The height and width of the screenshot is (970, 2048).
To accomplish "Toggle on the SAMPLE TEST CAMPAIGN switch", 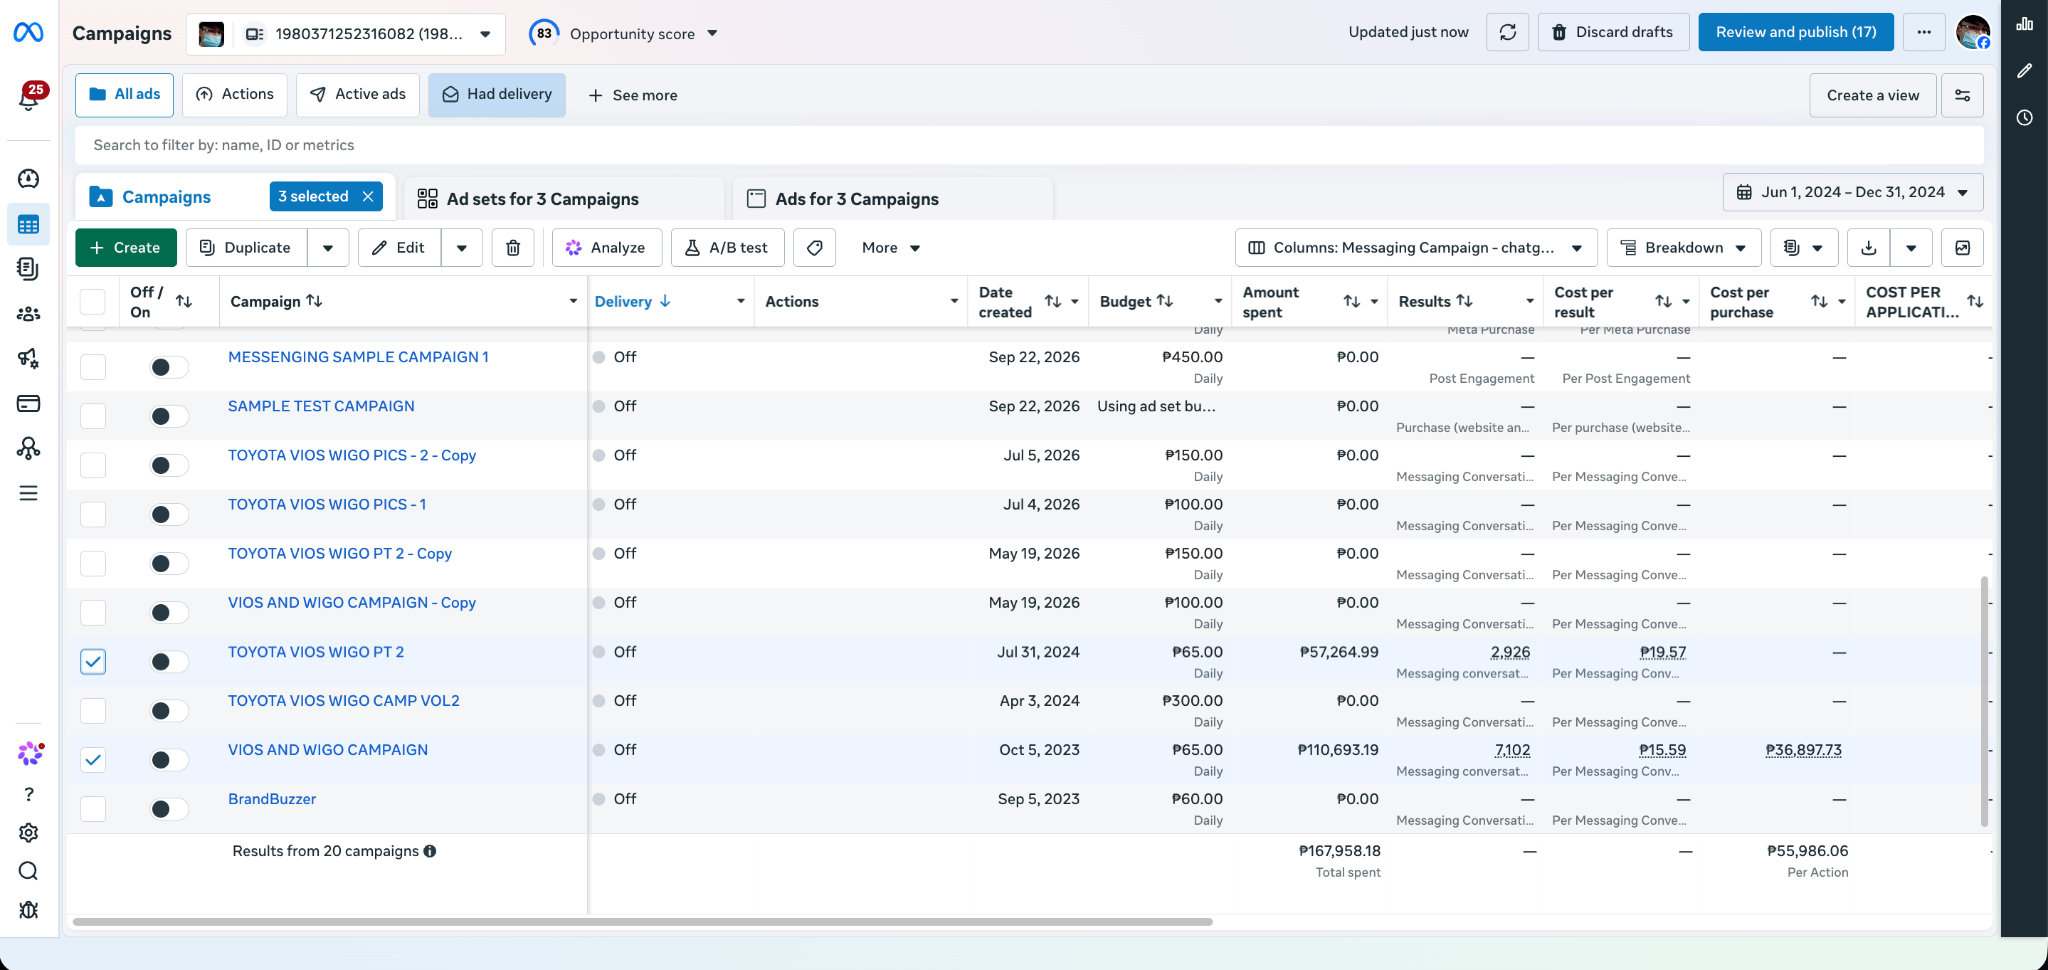I will click(169, 416).
